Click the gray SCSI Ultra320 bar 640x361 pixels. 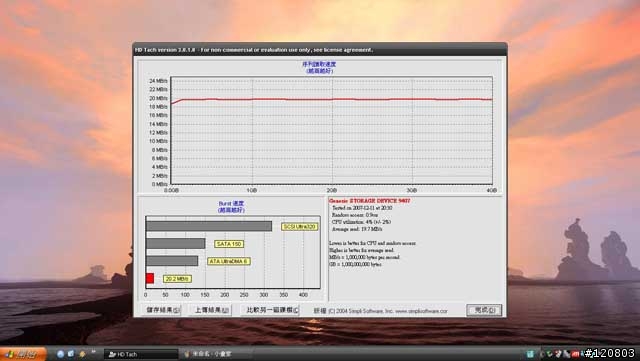click(209, 226)
